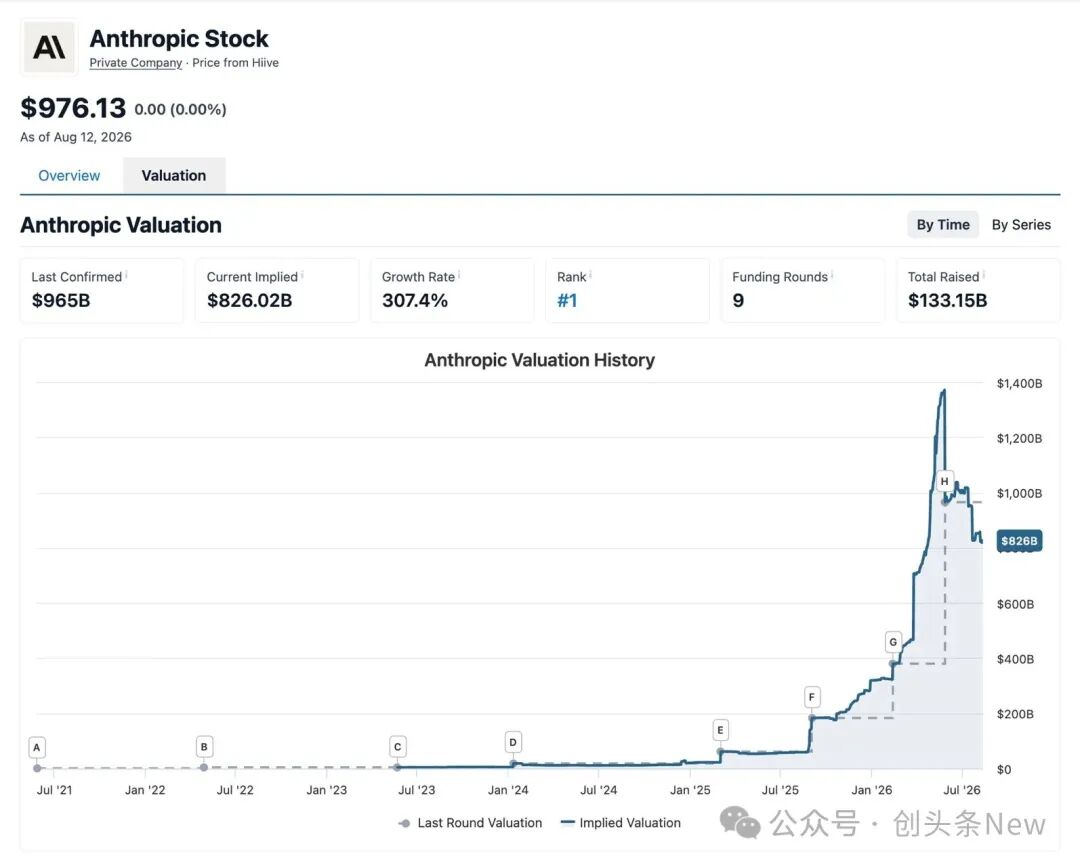Click the Total Raised info icon
Screen dimensions: 1080x867
984,275
